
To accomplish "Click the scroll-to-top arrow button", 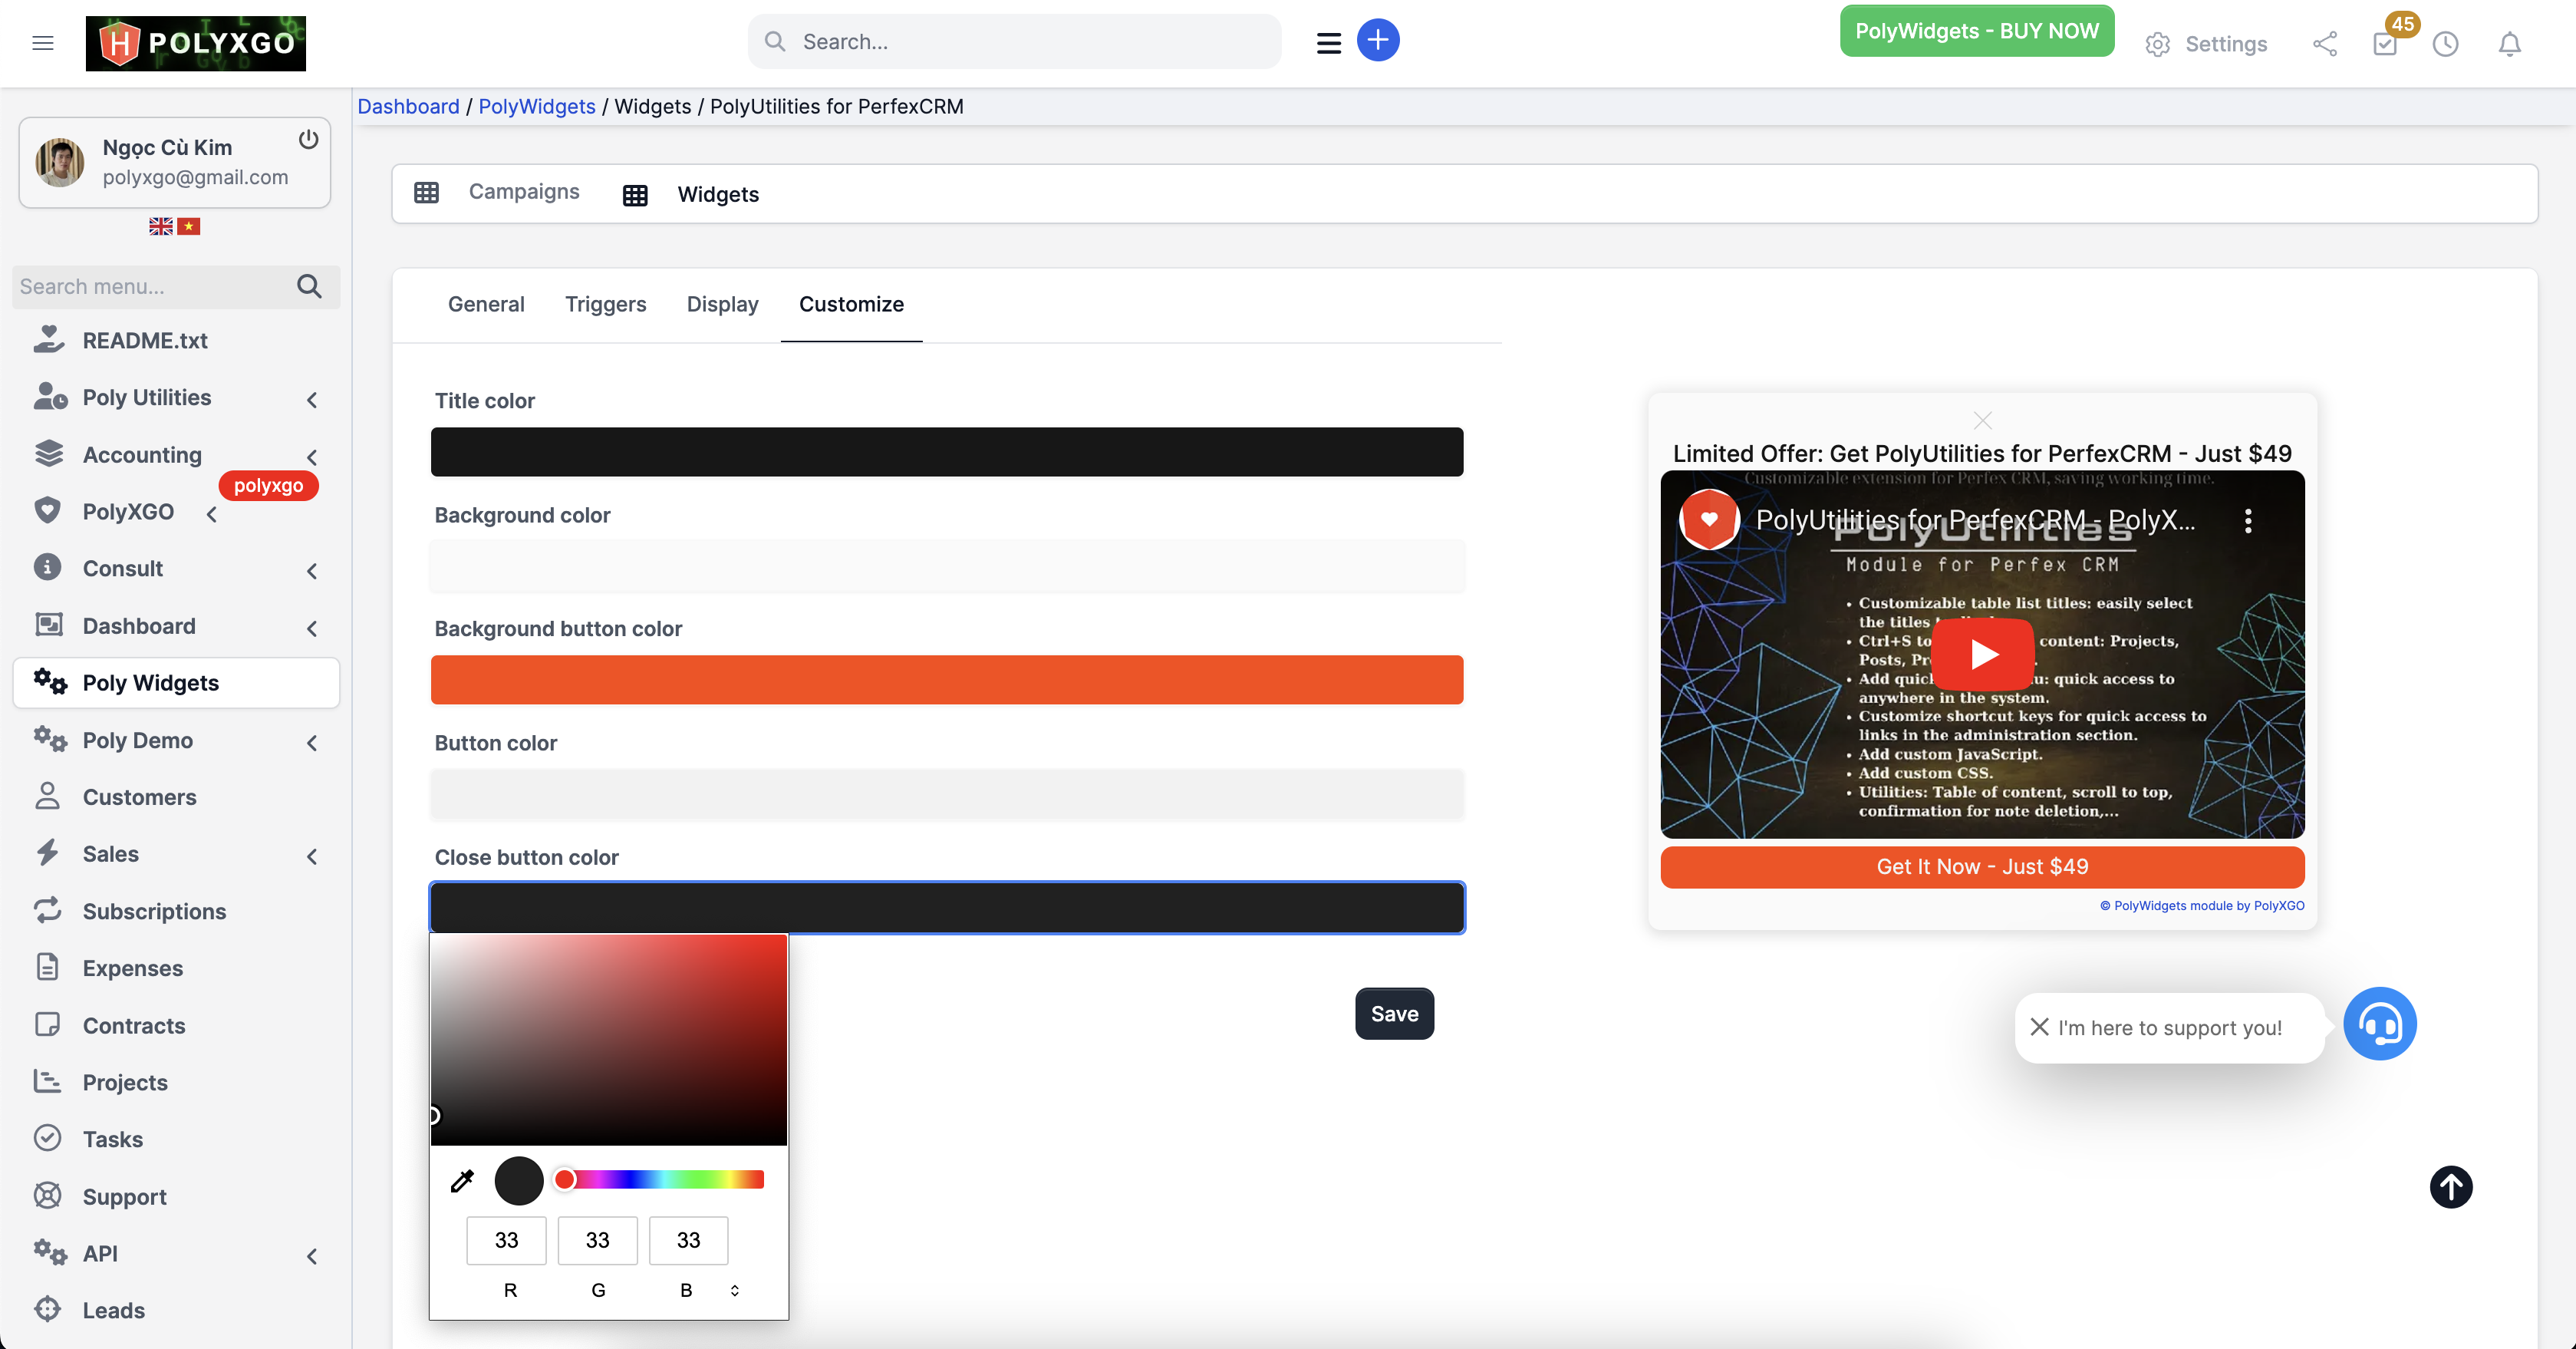I will (2451, 1187).
